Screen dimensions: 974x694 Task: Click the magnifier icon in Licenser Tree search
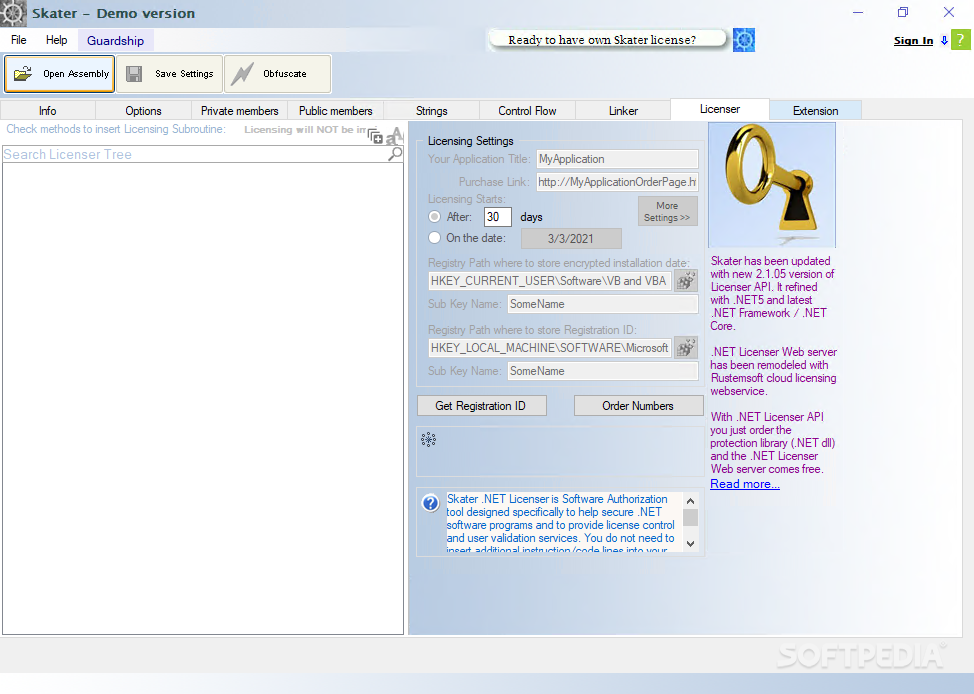tap(395, 154)
